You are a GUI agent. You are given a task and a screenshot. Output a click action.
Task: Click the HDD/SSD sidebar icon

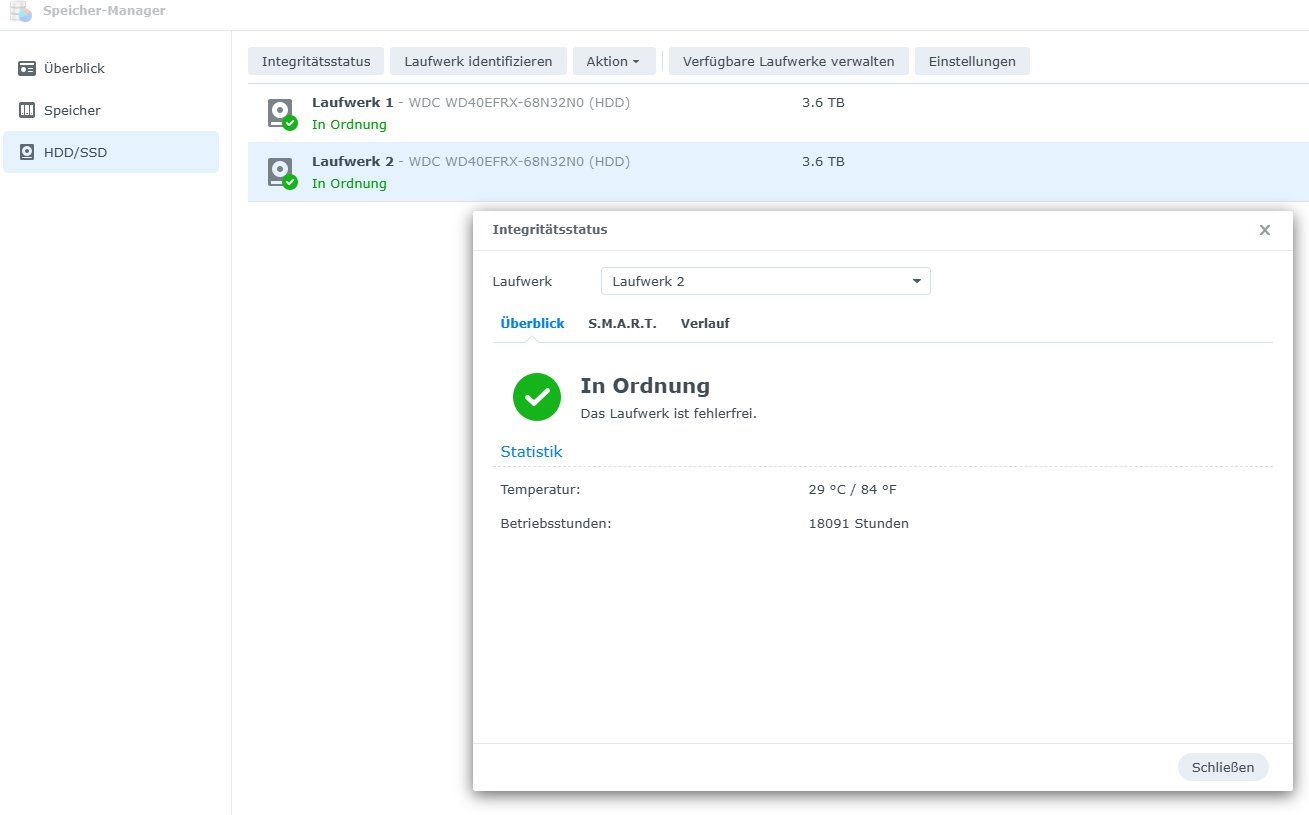[27, 153]
